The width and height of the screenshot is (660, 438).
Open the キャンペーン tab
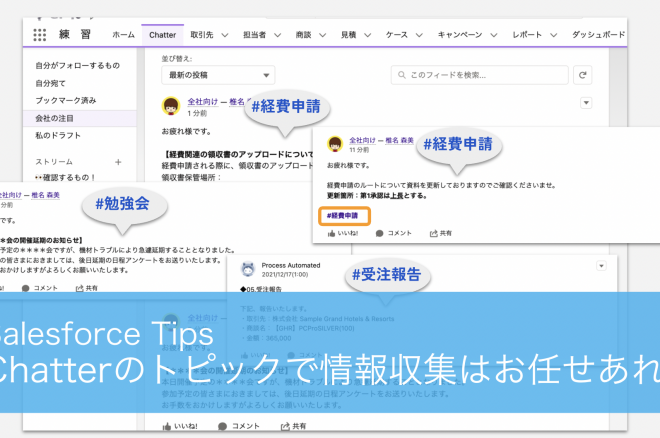point(460,35)
